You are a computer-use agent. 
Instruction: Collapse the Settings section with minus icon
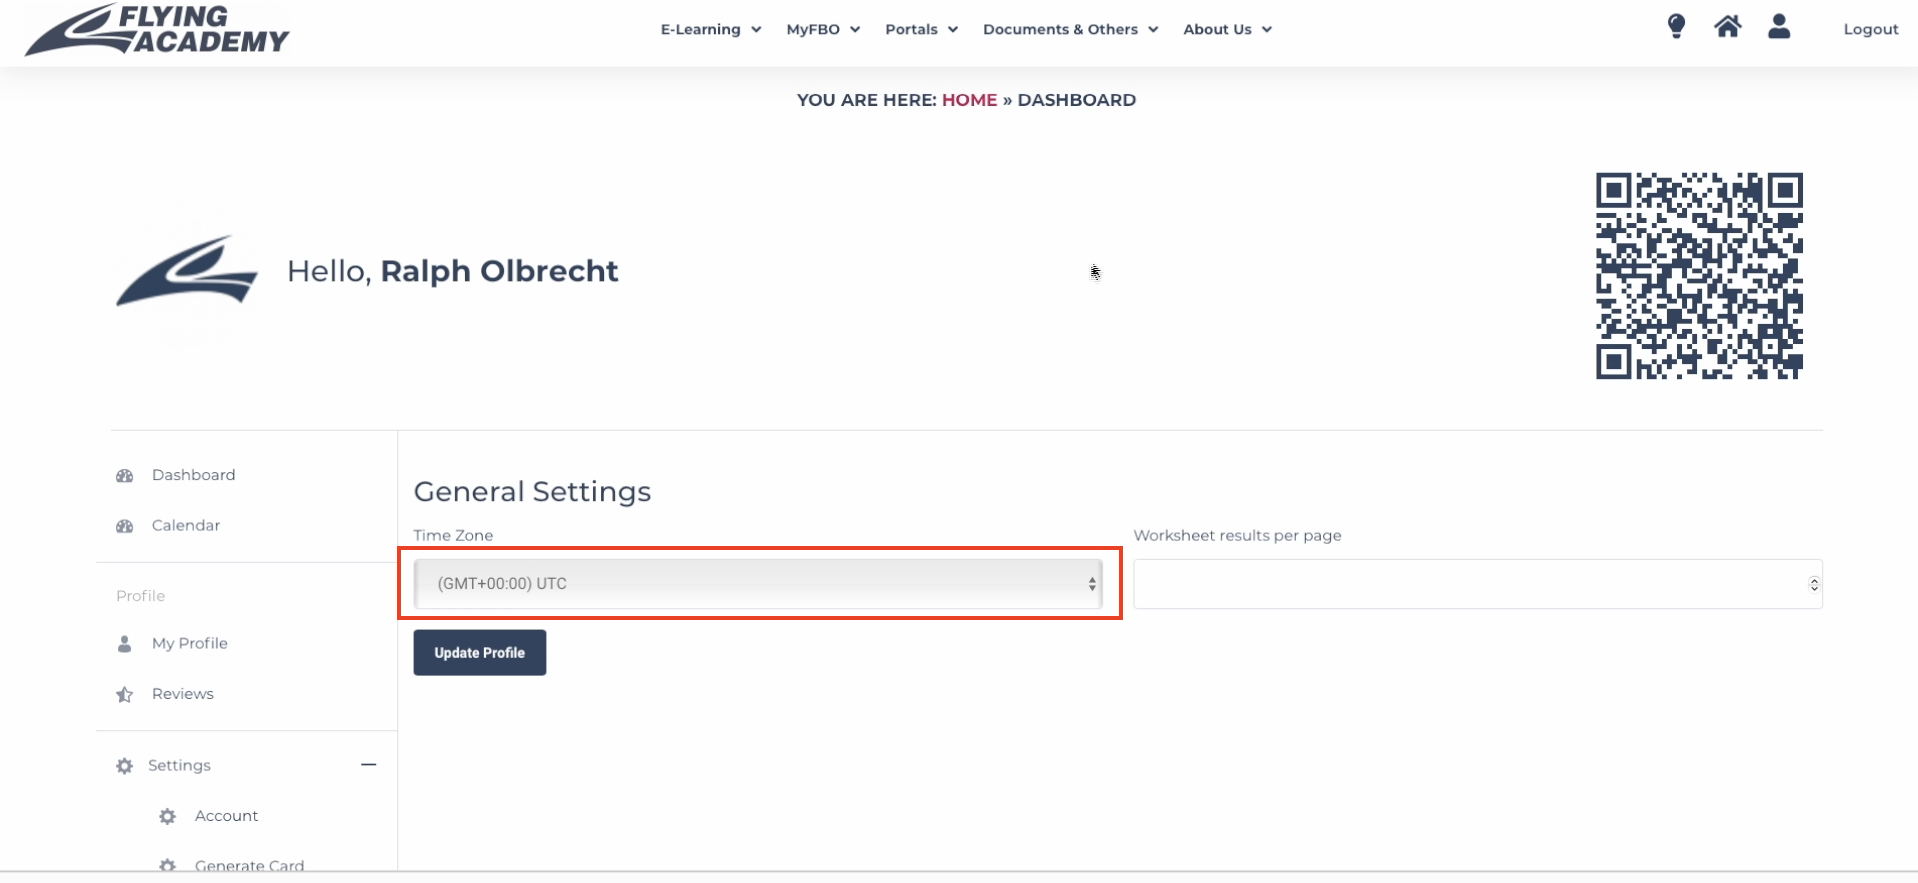coord(368,765)
